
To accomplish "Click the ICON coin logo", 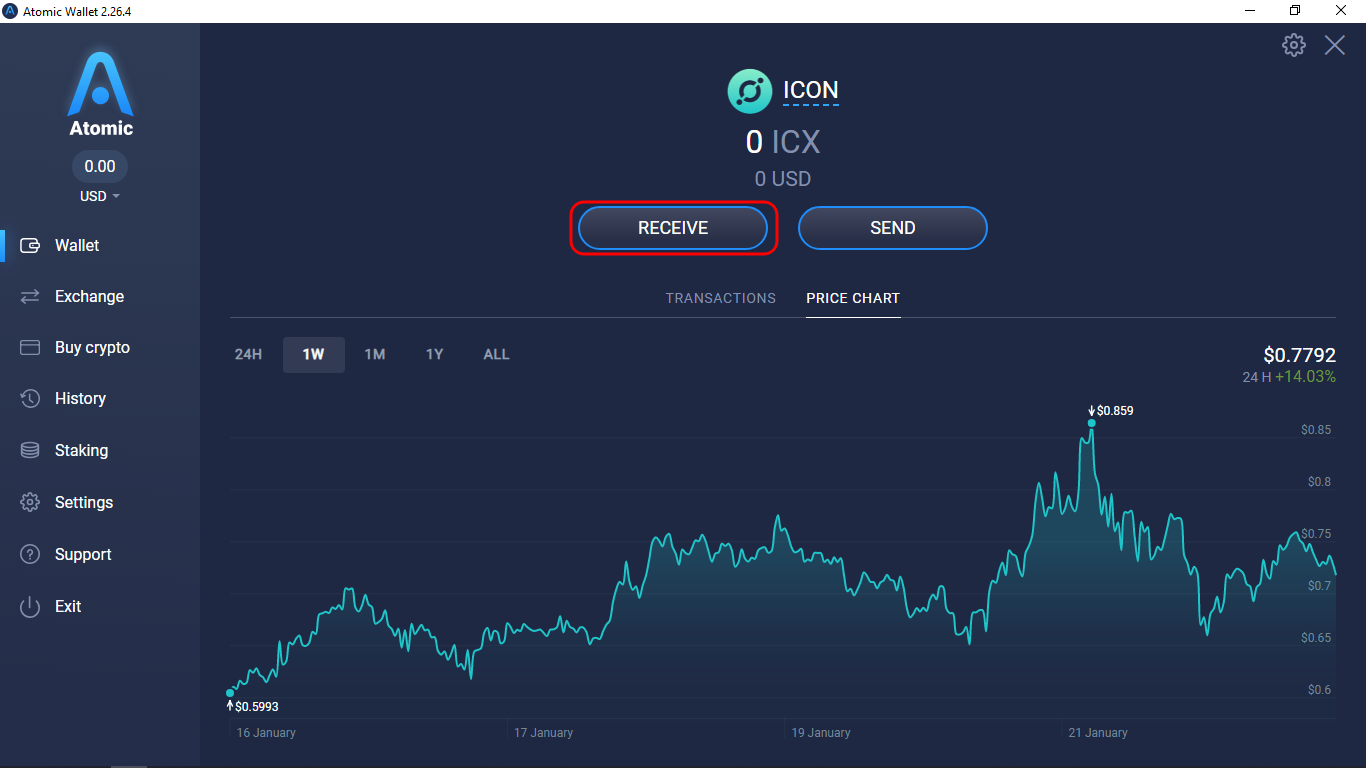I will coord(750,92).
